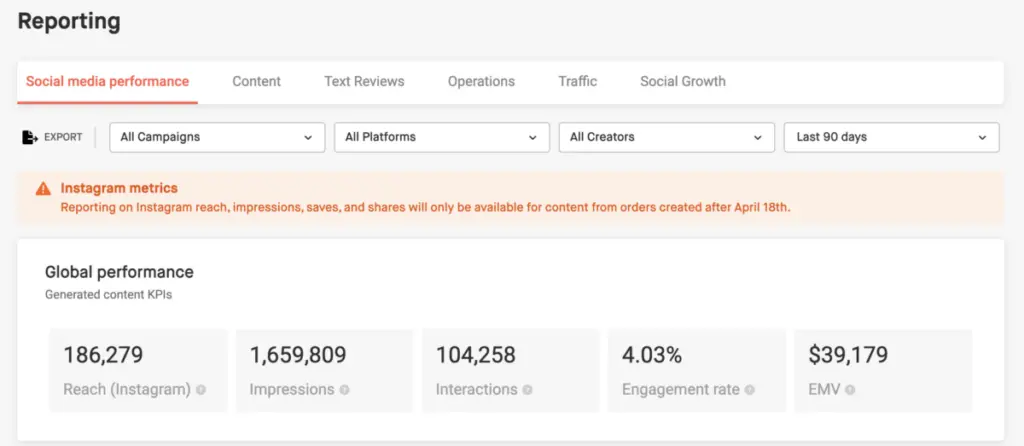Click info icon beside EMV
1024x446 pixels.
pos(849,390)
